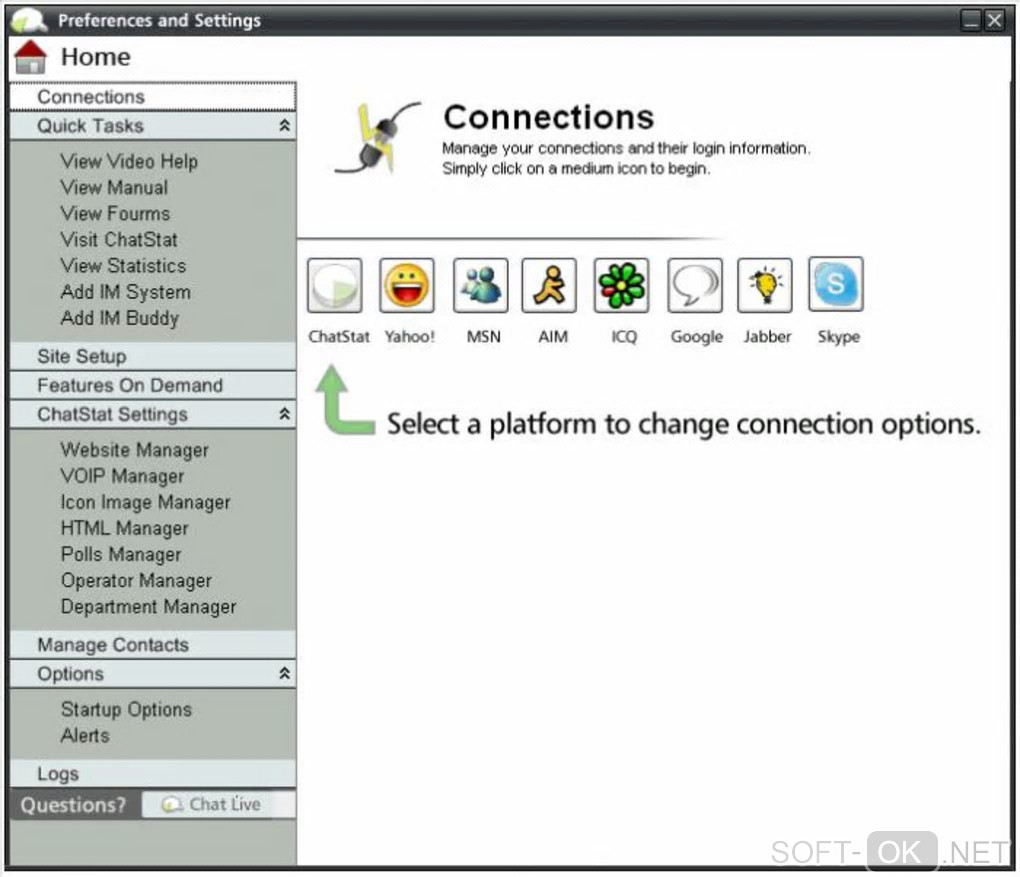The image size is (1020, 877).
Task: Click Add IM Buddy
Action: point(120,318)
